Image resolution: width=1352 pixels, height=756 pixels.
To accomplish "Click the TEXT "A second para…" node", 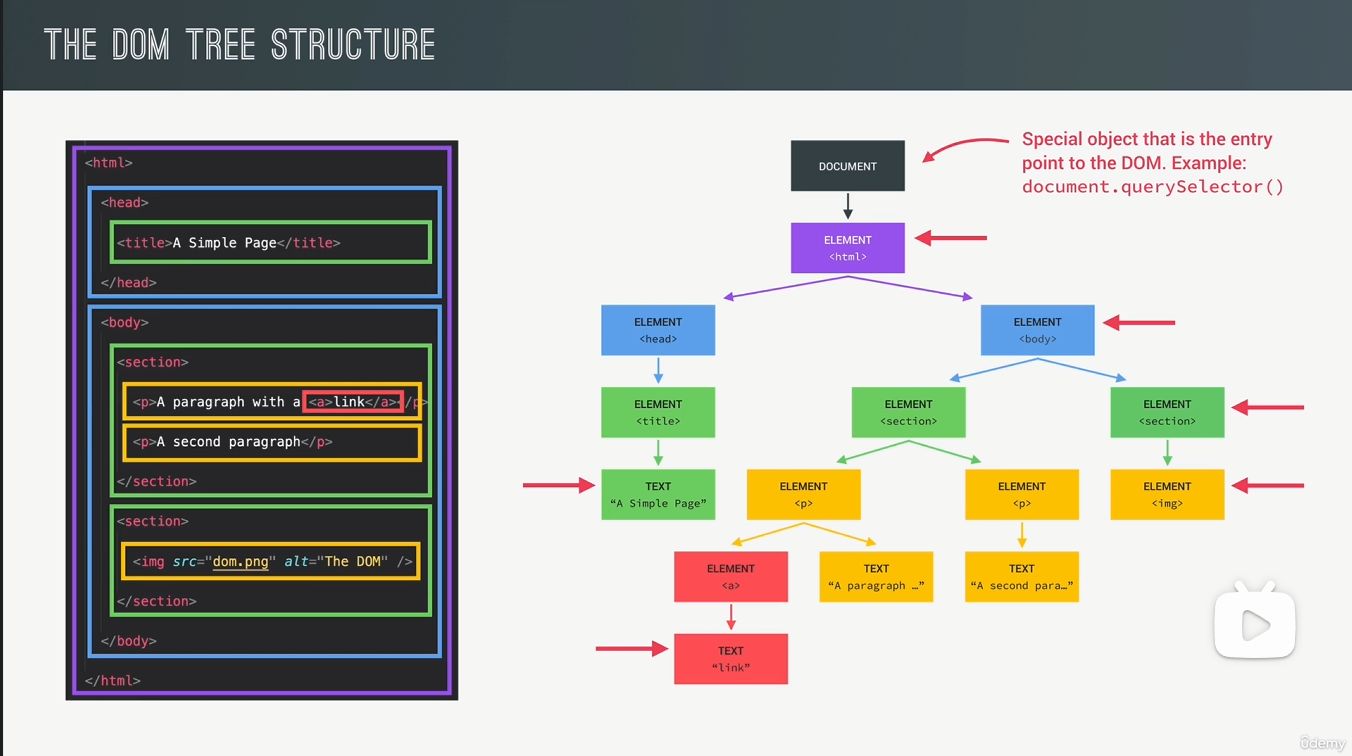I will [x=1021, y=577].
